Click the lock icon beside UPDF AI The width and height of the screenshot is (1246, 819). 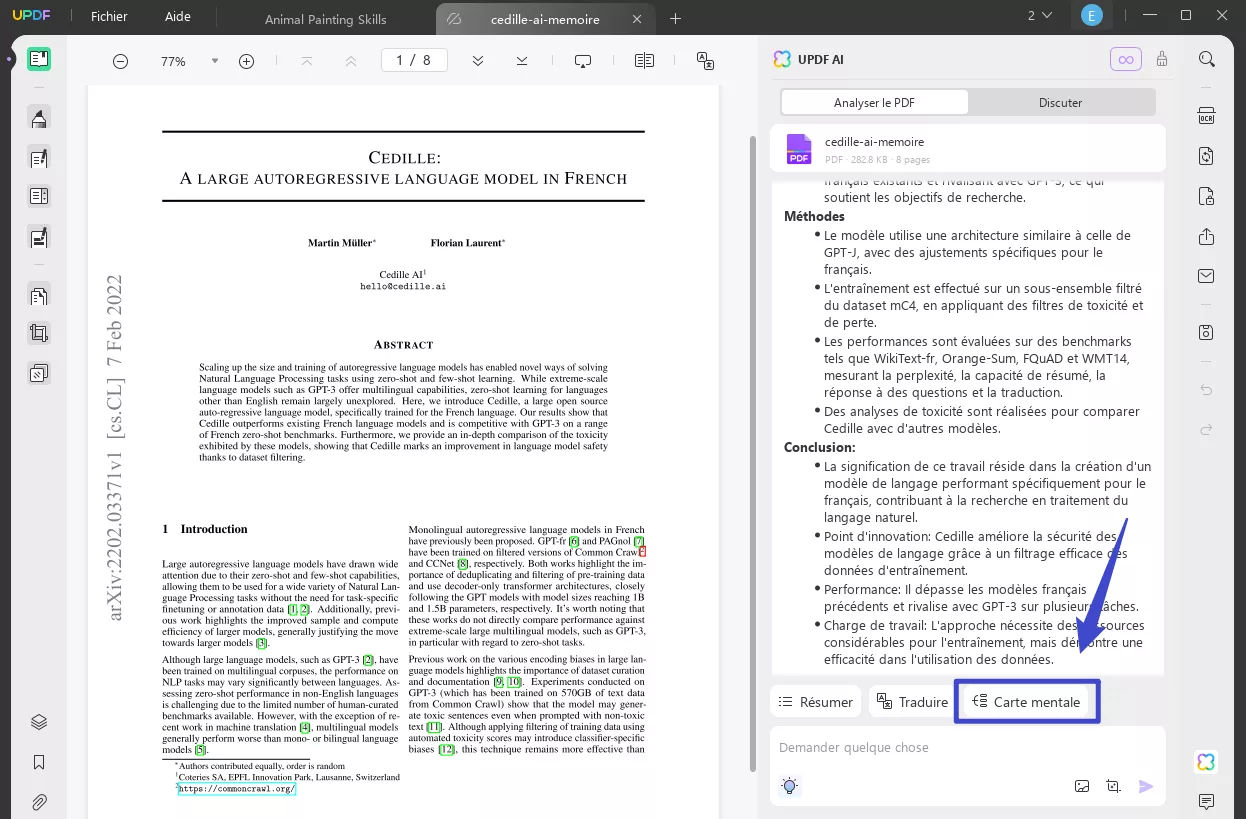(1162, 60)
